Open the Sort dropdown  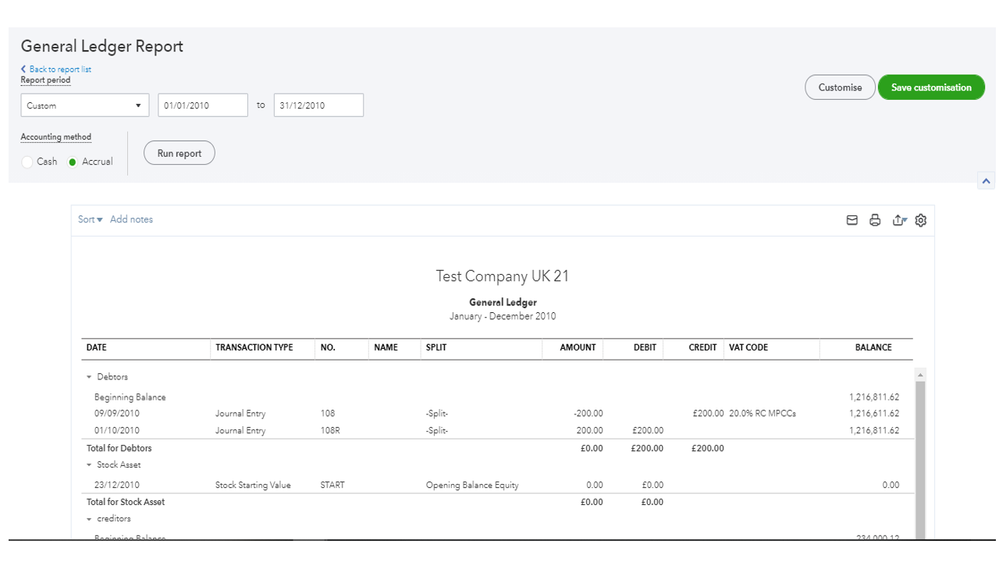point(90,220)
